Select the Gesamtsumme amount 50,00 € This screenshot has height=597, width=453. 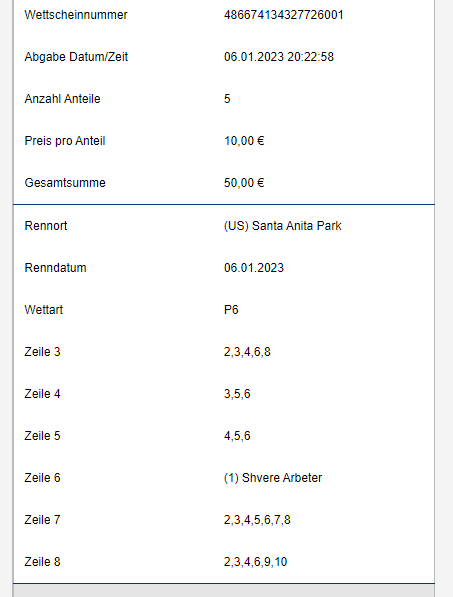click(x=244, y=183)
